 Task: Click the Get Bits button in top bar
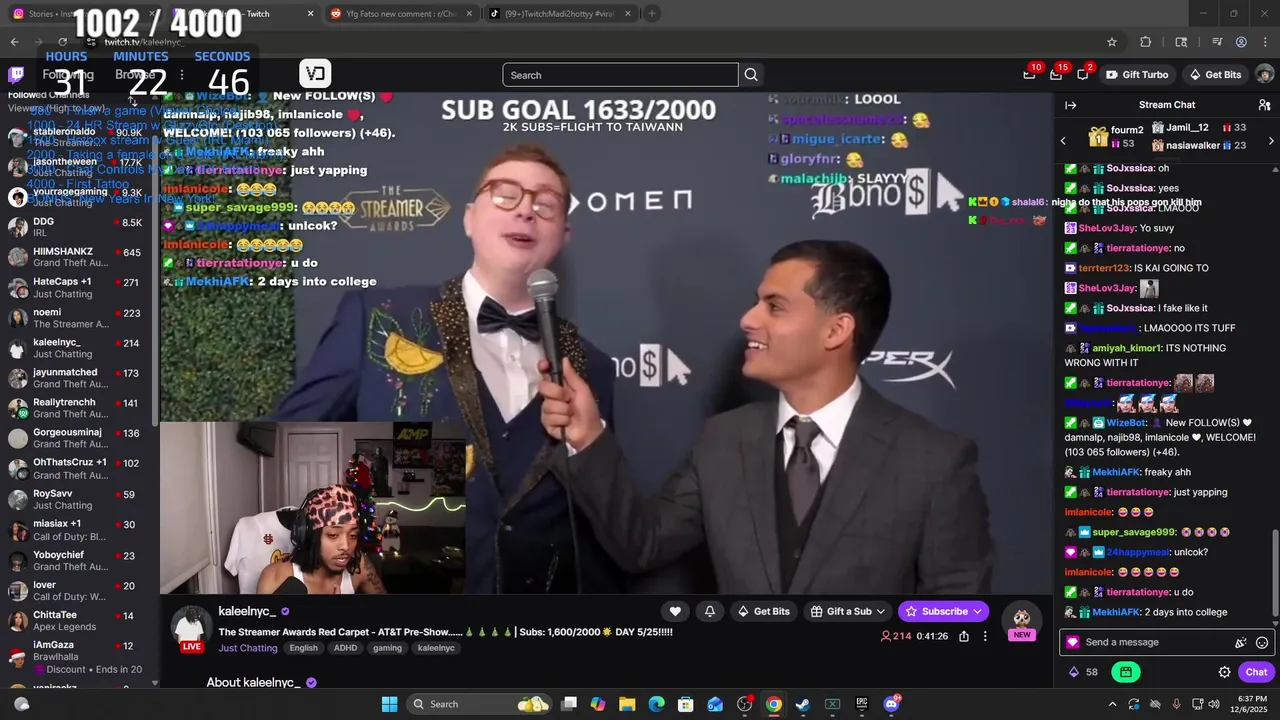coord(1215,75)
